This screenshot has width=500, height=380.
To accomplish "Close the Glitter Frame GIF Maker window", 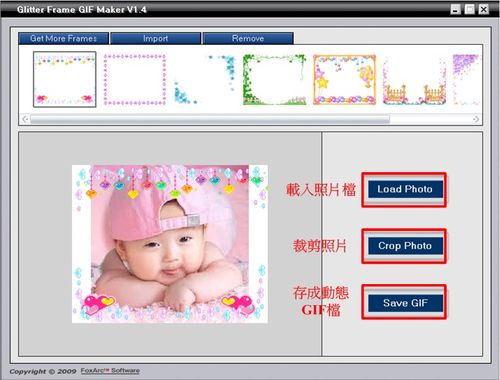I will [x=484, y=9].
